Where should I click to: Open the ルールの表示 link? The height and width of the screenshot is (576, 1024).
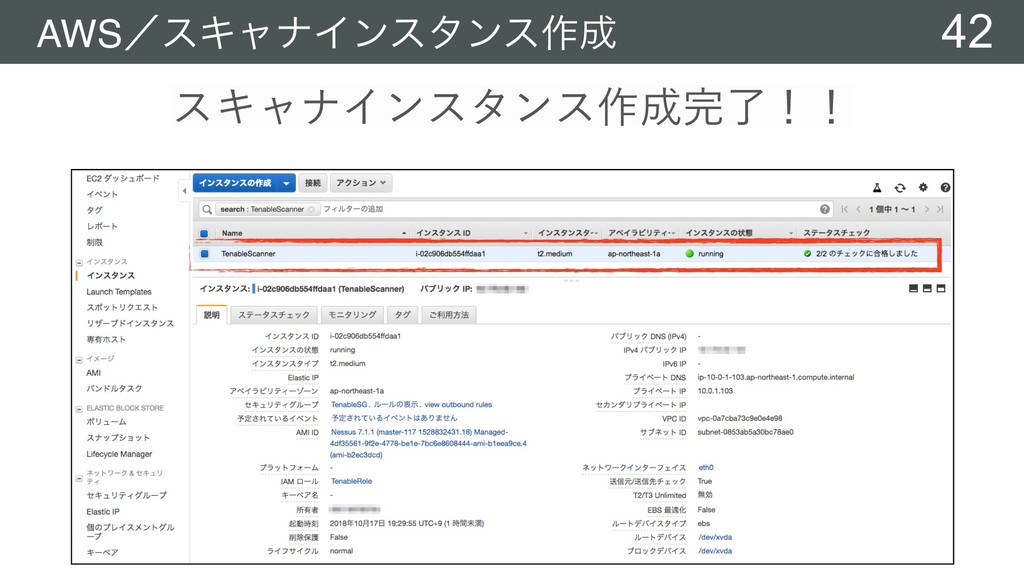click(x=396, y=405)
